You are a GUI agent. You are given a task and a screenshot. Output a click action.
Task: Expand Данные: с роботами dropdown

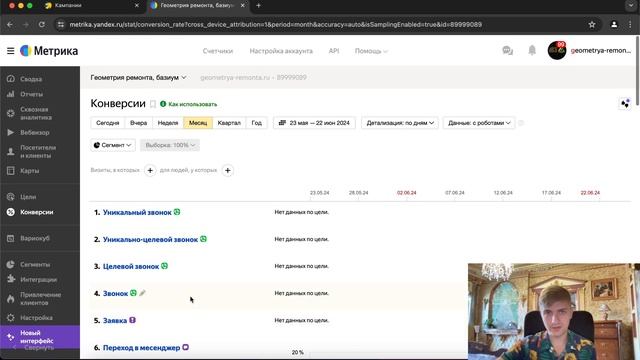tap(479, 123)
